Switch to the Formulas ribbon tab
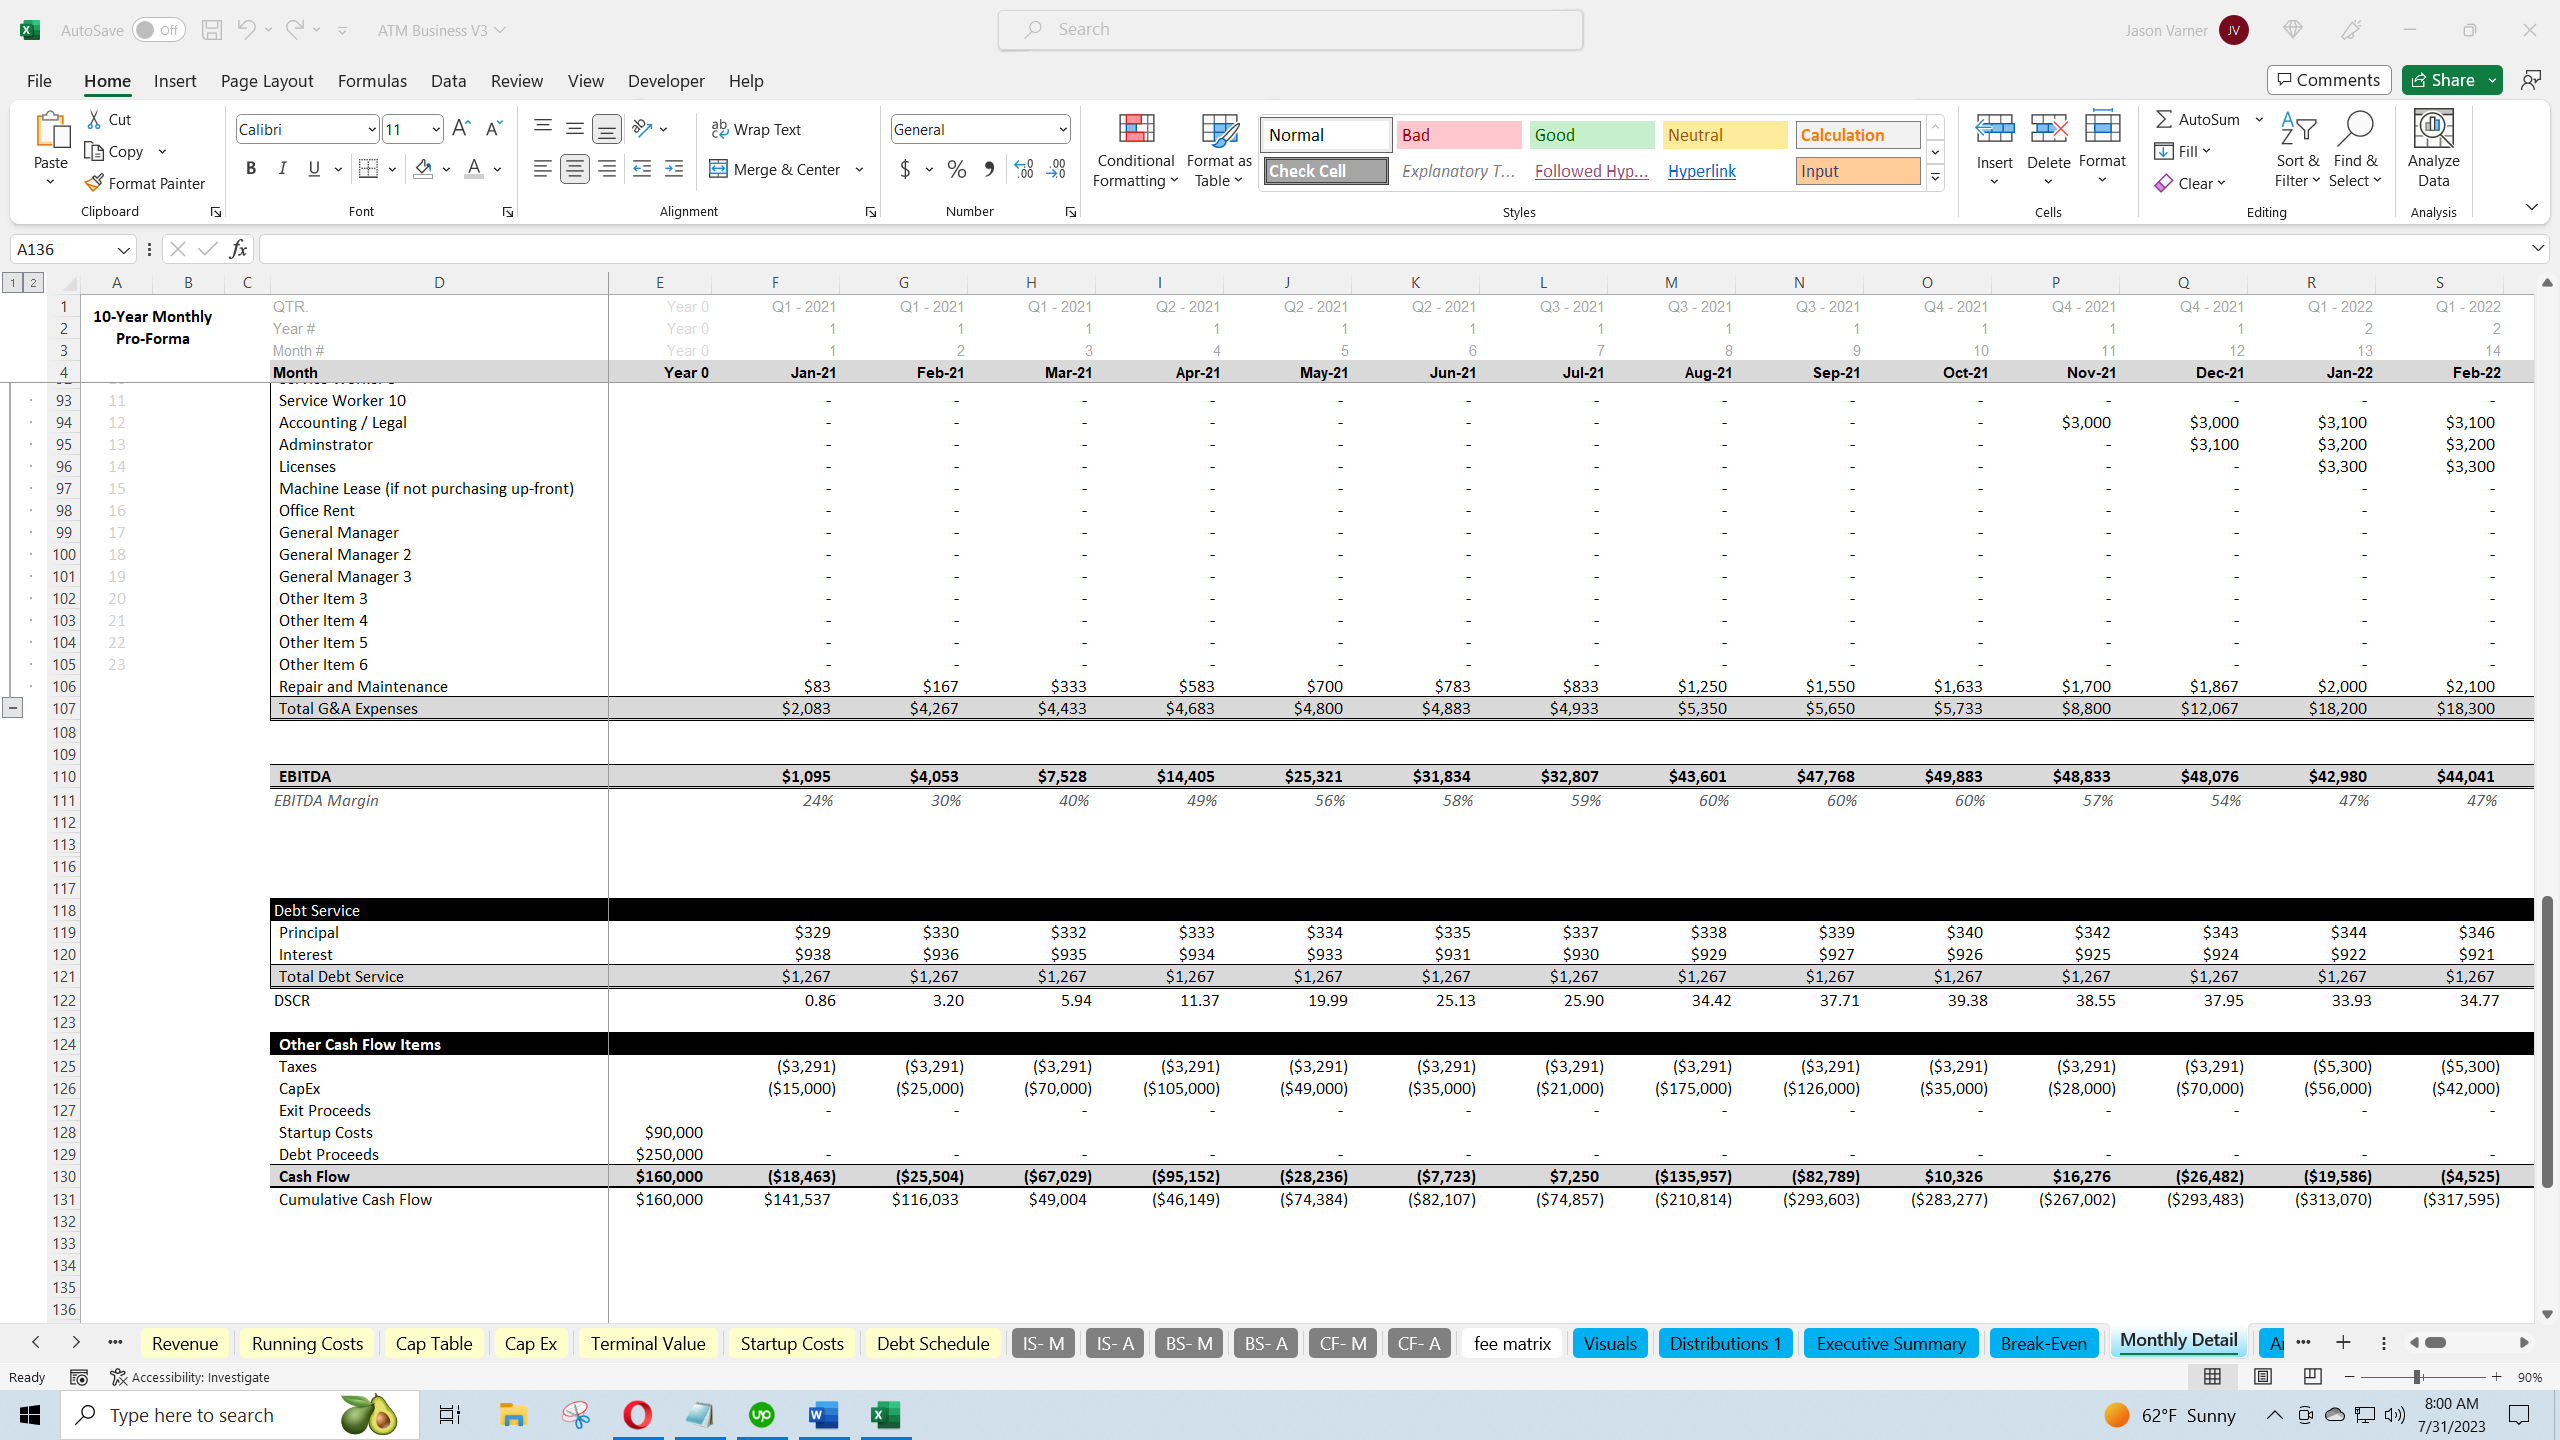The width and height of the screenshot is (2560, 1440). (x=372, y=81)
